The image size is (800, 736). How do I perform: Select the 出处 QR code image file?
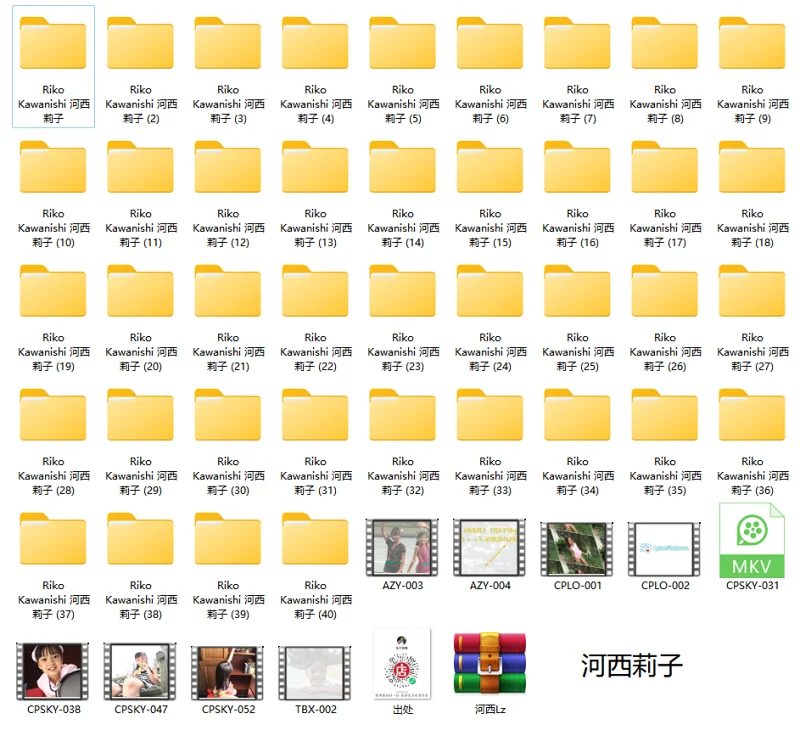402,664
